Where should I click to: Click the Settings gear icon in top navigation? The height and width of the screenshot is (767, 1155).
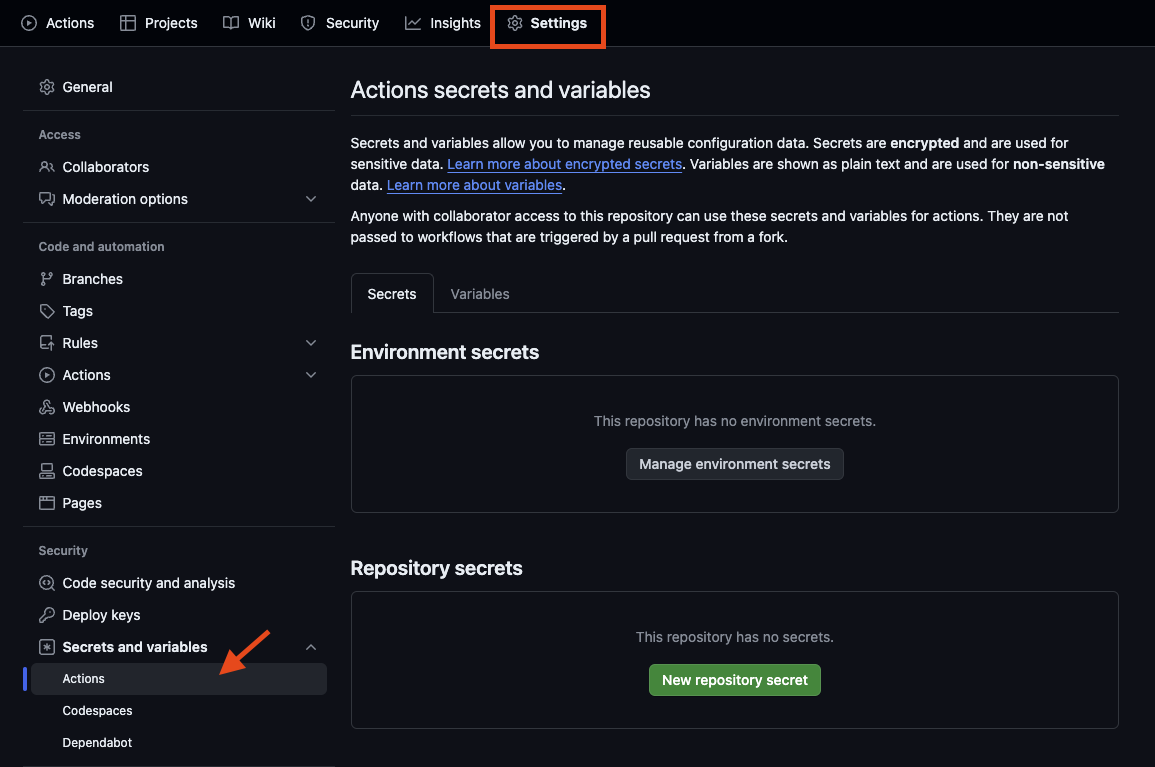[x=514, y=22]
